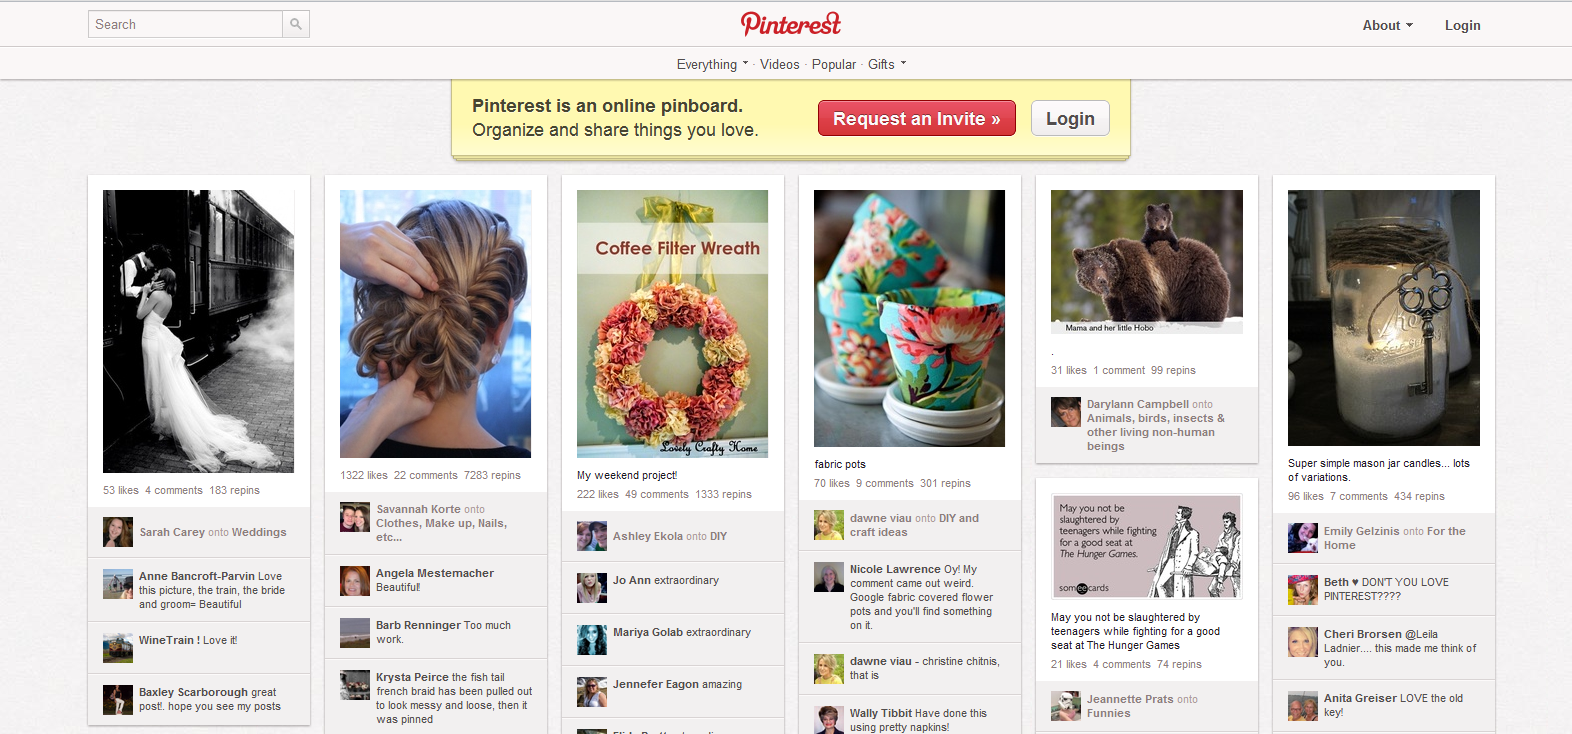Click the Login button in yellow banner

click(1070, 118)
